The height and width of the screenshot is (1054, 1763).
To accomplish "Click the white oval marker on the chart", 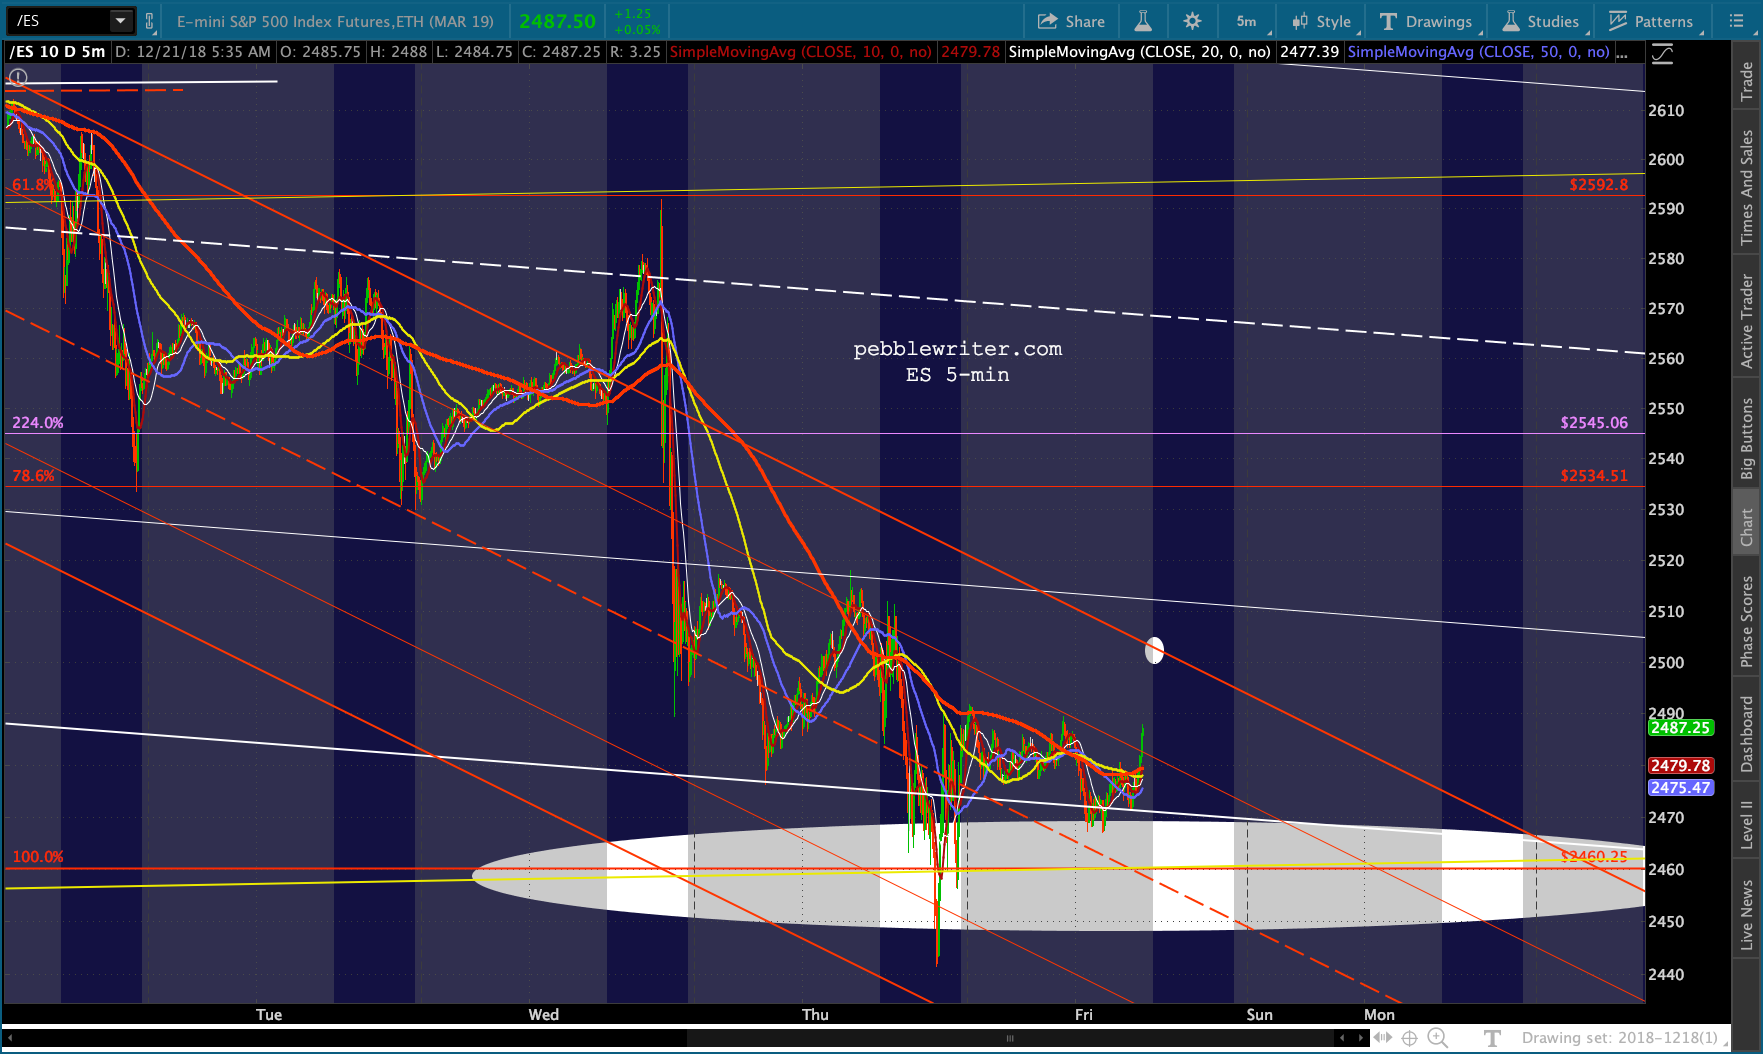I will pyautogui.click(x=1154, y=650).
